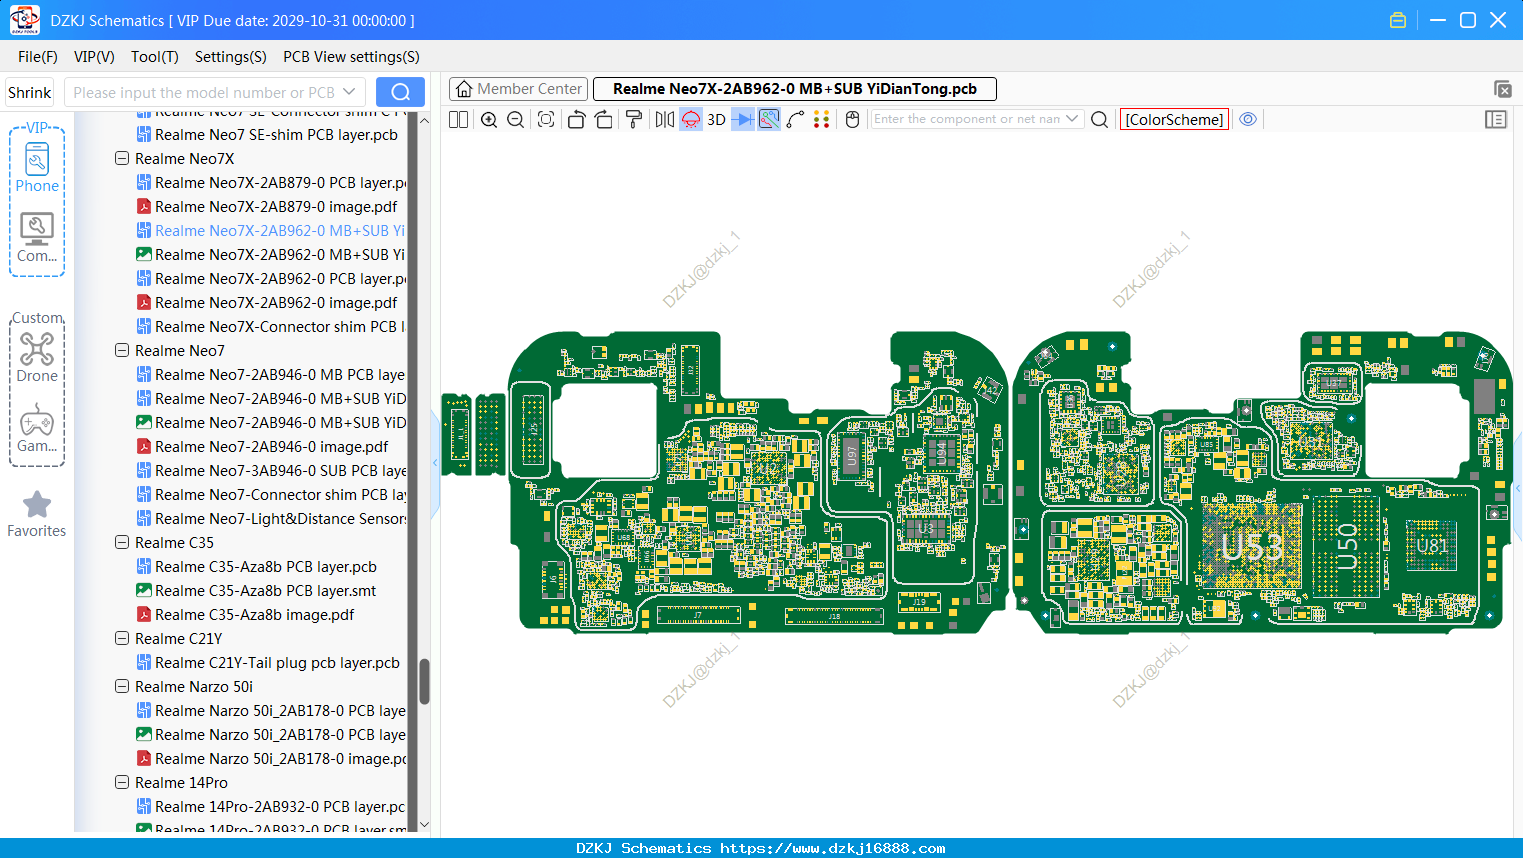Open the component or net name dropdown

point(1072,119)
